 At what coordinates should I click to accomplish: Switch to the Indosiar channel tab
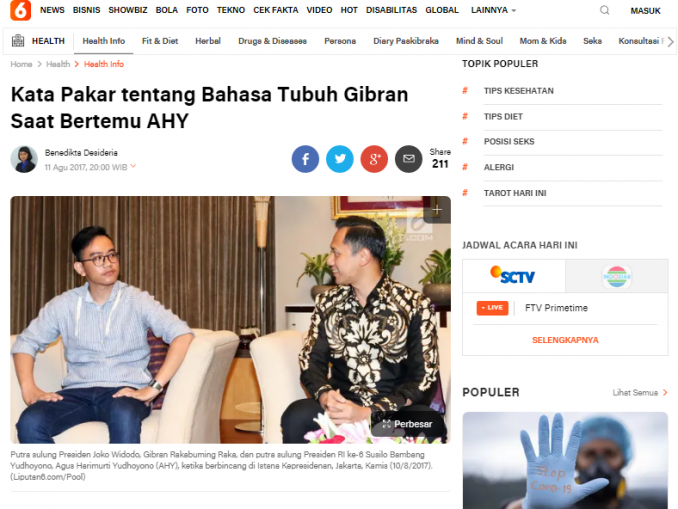(617, 276)
